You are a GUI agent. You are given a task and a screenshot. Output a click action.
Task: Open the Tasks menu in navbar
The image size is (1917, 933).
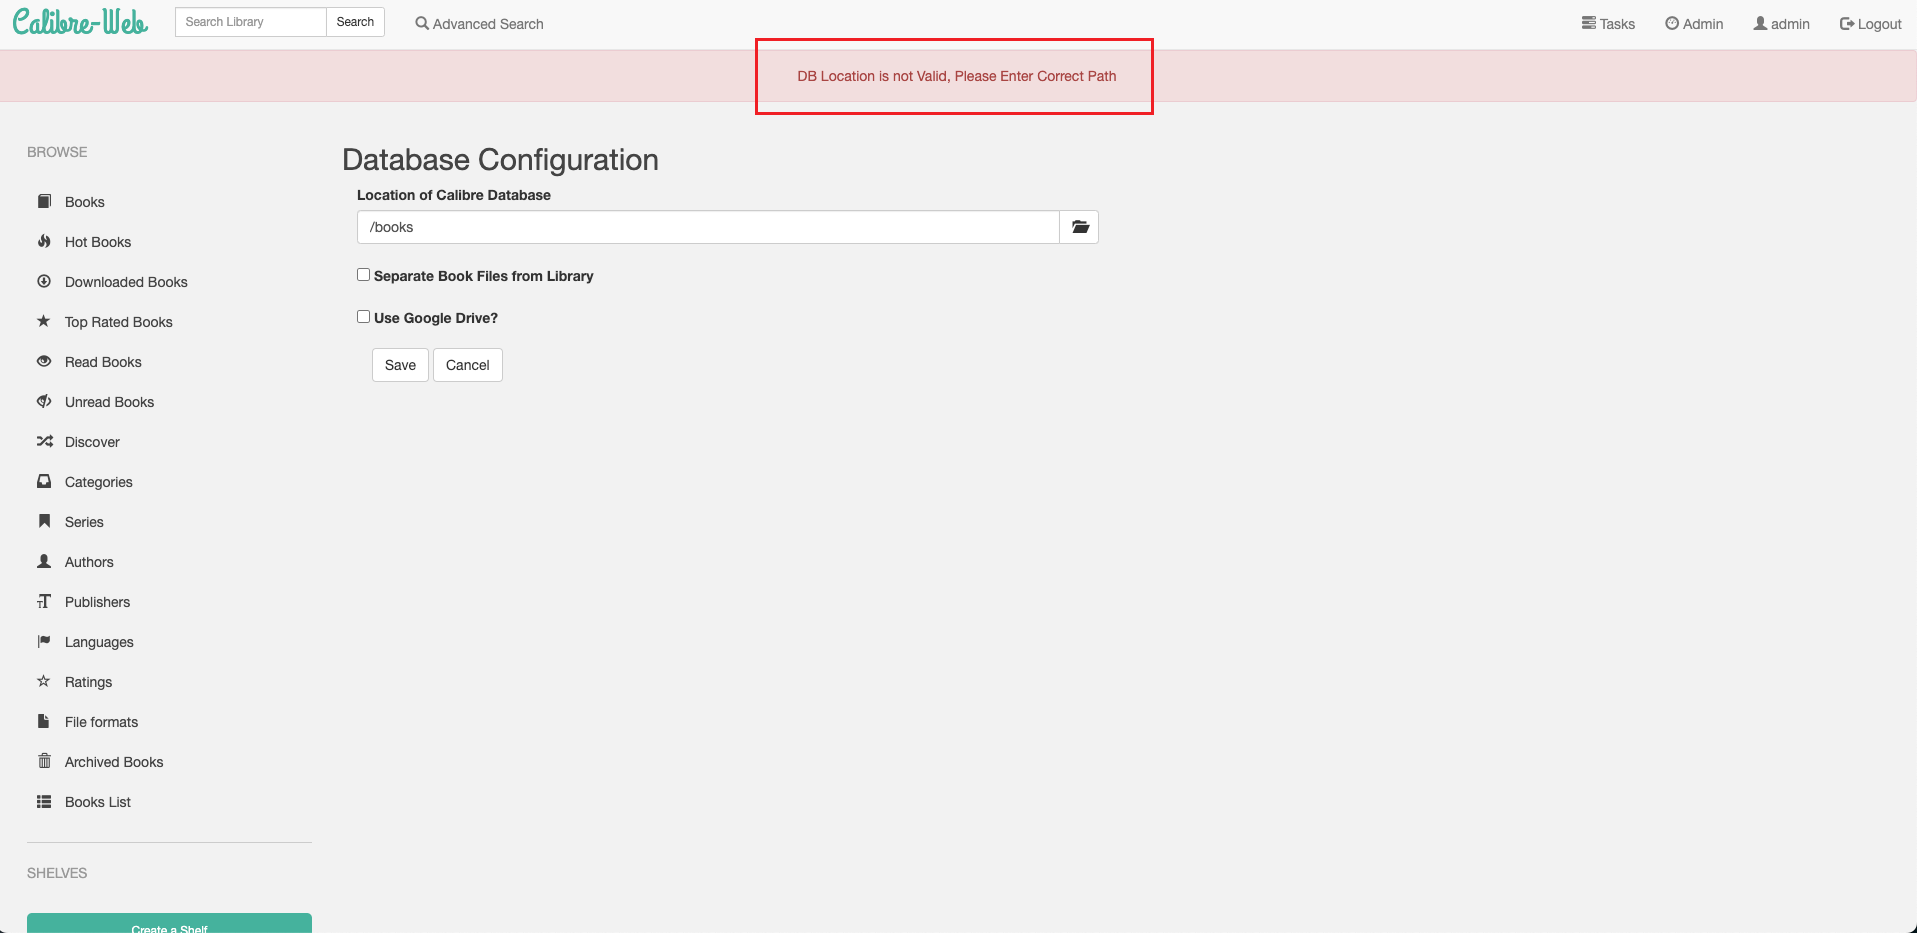1608,24
